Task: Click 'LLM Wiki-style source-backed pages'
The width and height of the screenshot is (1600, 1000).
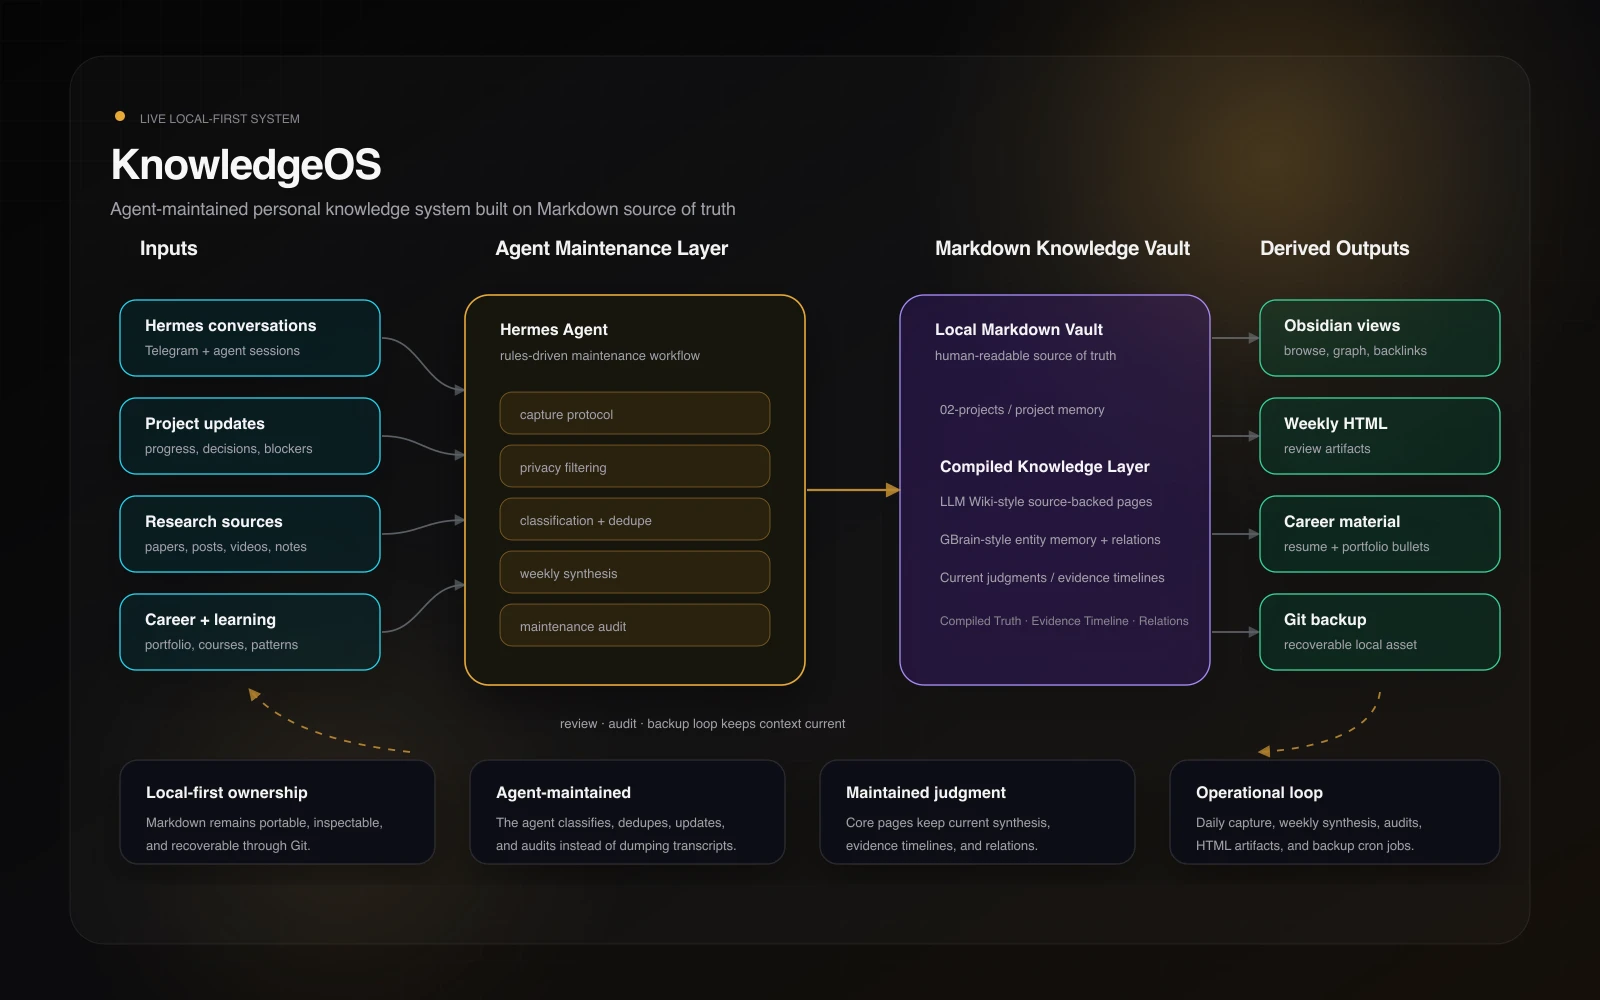Action: coord(1046,502)
